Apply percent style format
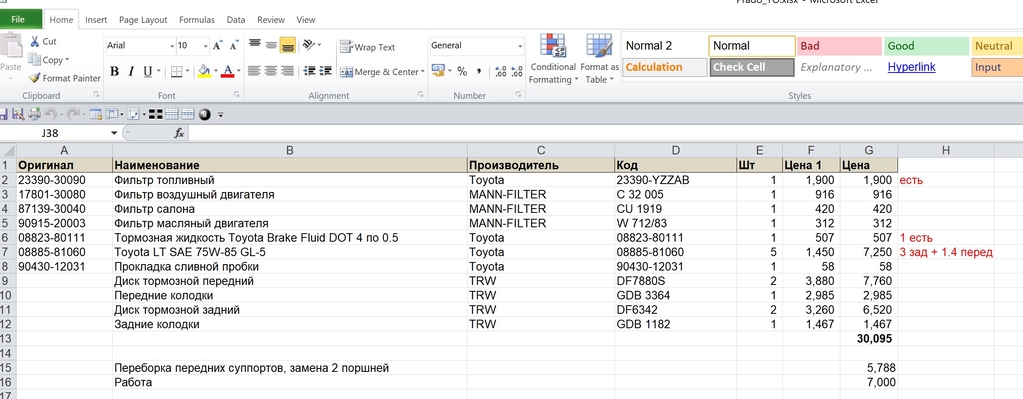The height and width of the screenshot is (399, 1023). coord(462,71)
